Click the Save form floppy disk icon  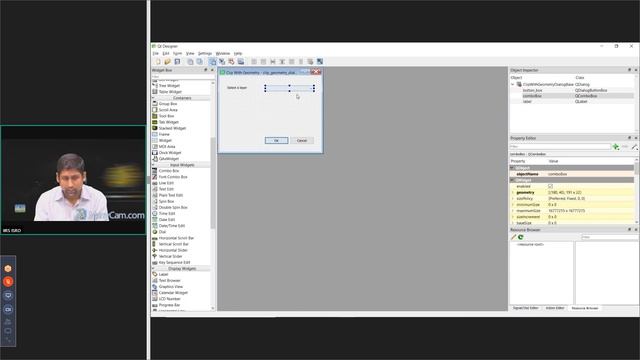pos(177,62)
